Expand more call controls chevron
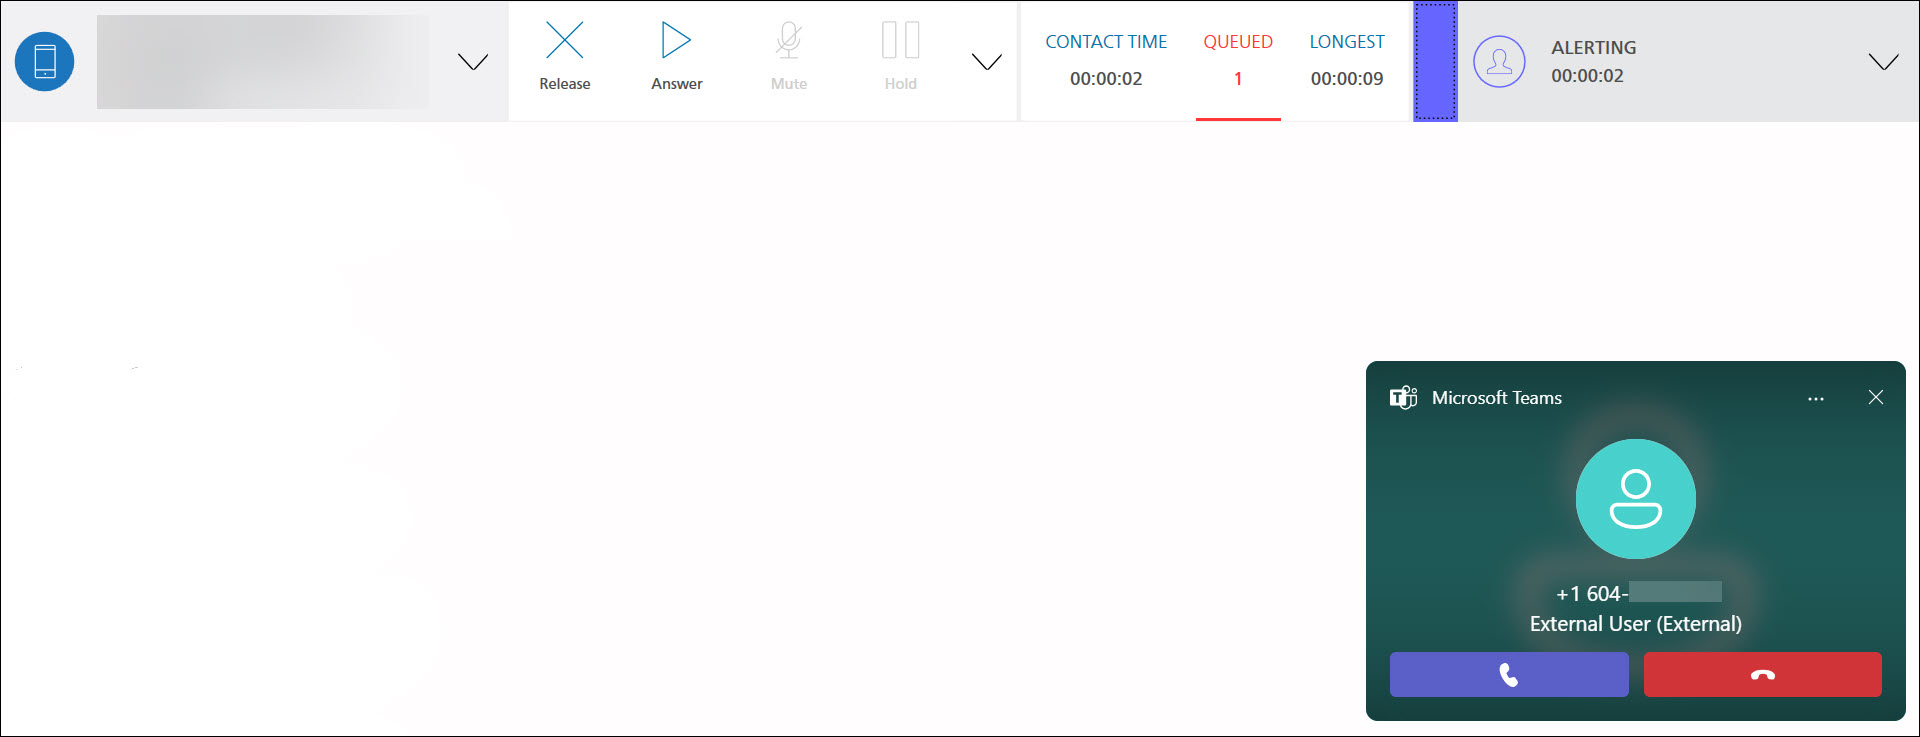Viewport: 1920px width, 737px height. (987, 62)
